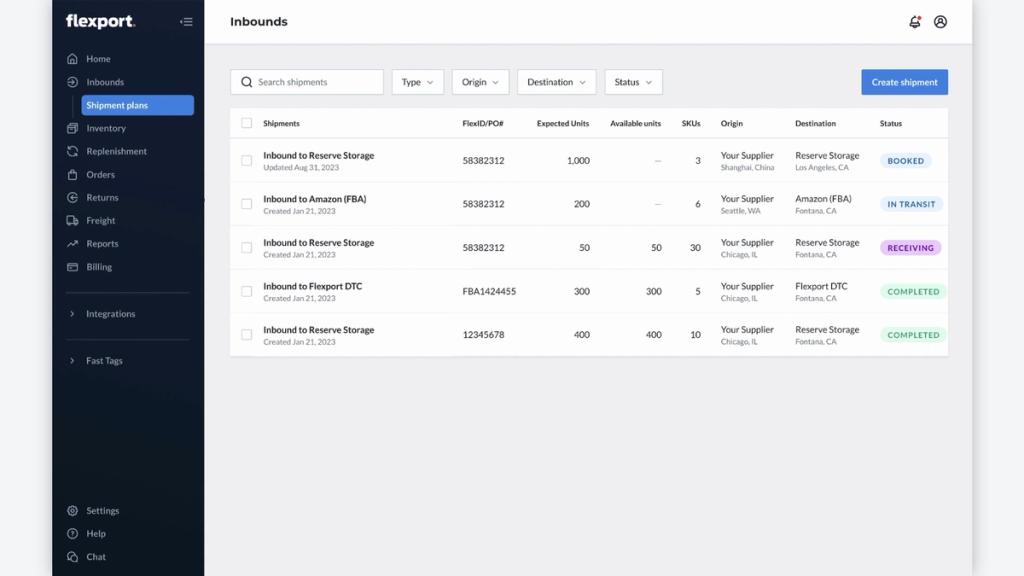The image size is (1024, 576).
Task: Click the Flexport logo
Action: [101, 22]
